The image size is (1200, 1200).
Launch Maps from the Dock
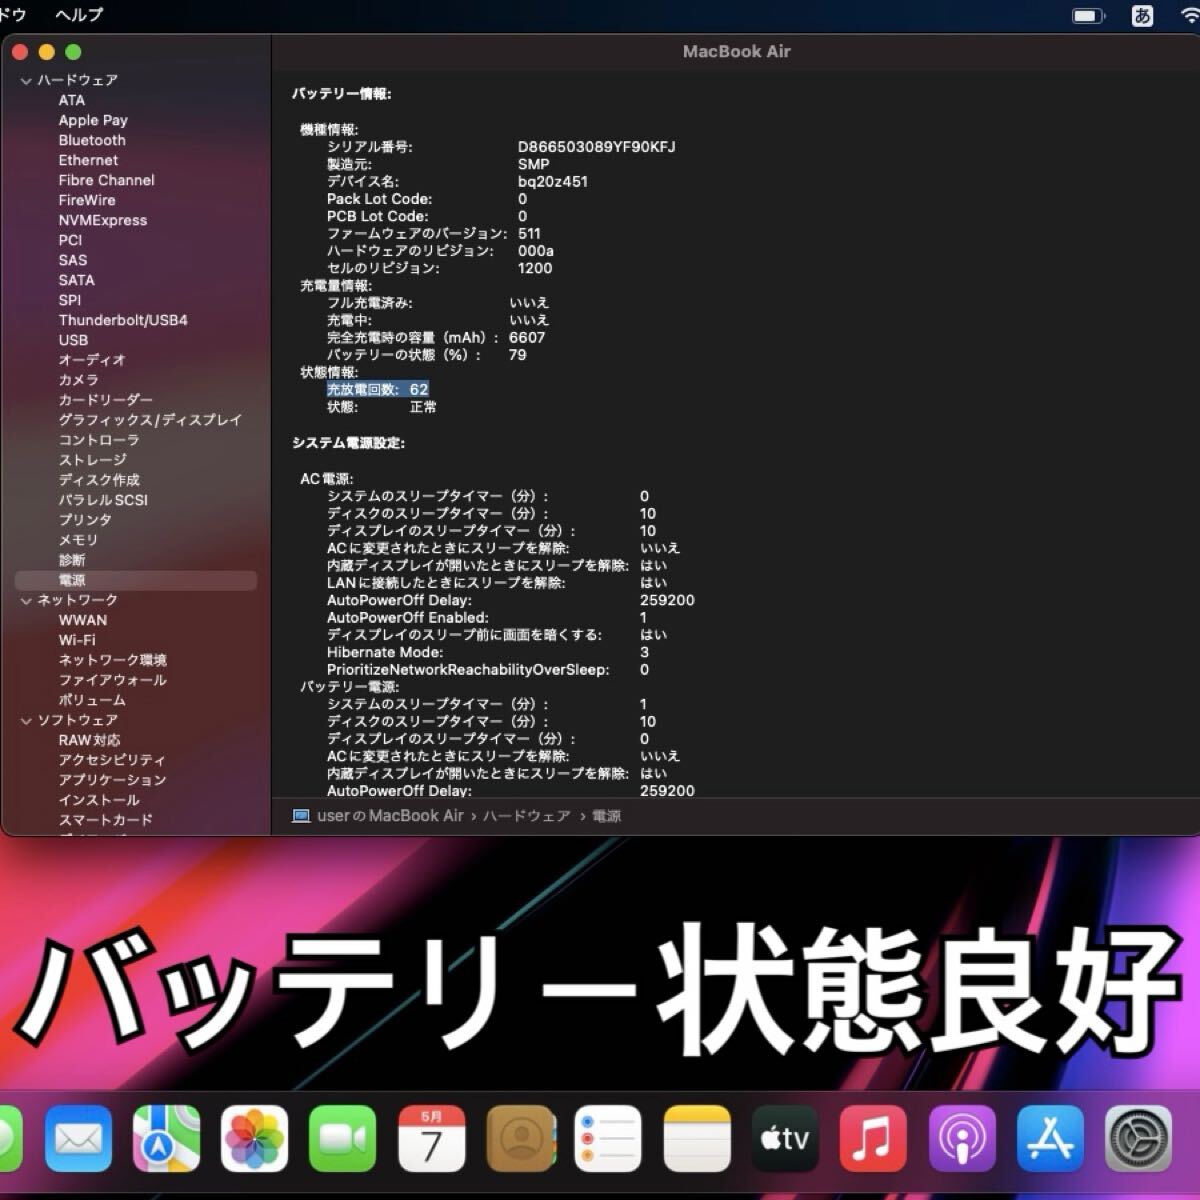[167, 1138]
